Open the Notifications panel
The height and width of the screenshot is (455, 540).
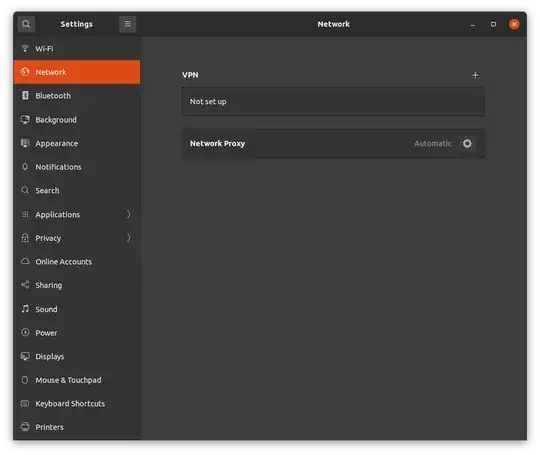coord(77,167)
